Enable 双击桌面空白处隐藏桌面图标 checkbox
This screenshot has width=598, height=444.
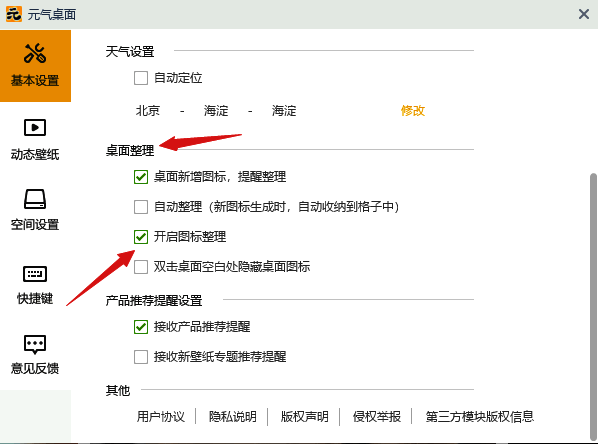pos(141,267)
